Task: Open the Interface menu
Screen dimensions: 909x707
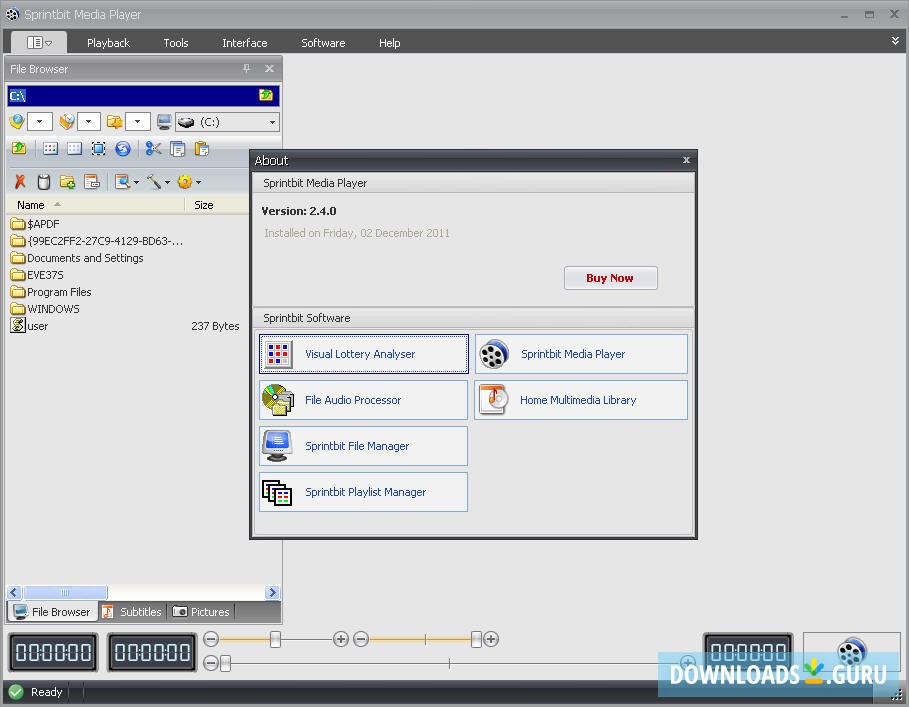Action: (245, 43)
